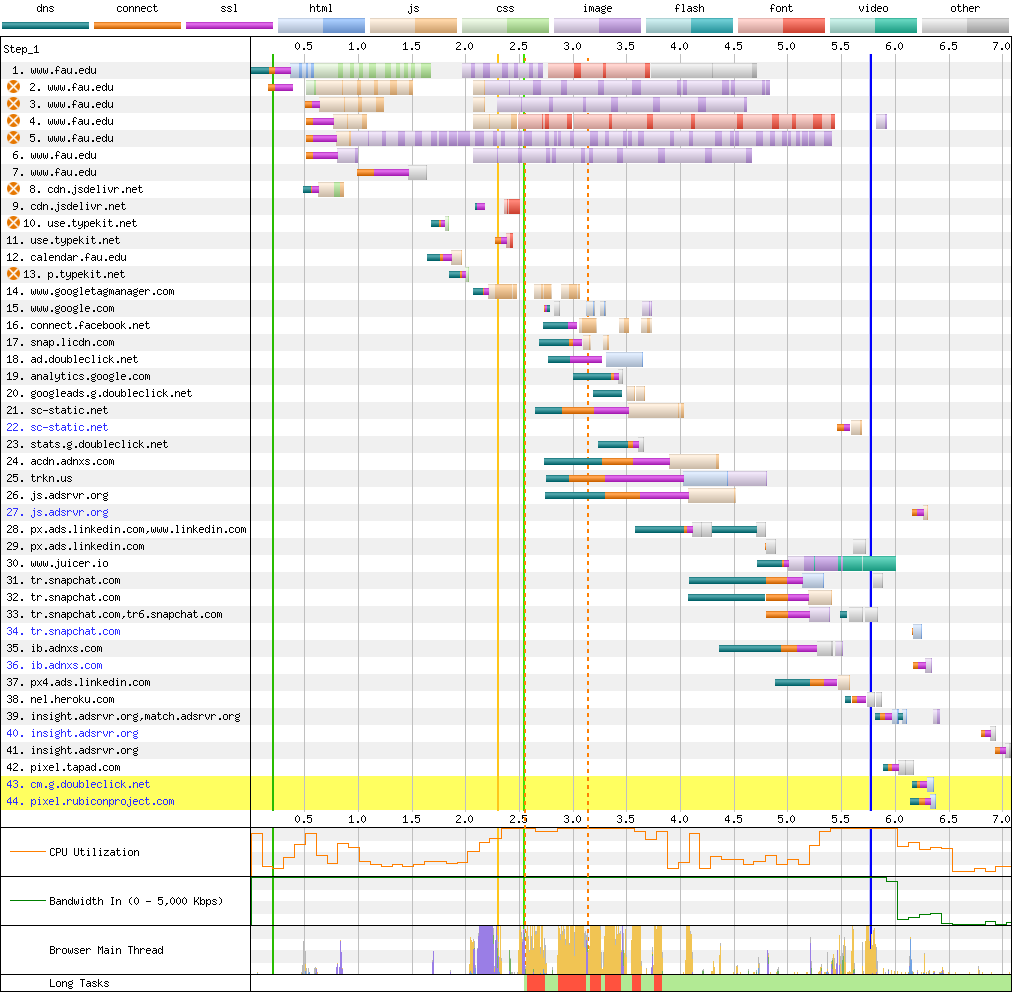Click render-blocking icon on row 3 www.fau.edu
The image size is (1012, 992).
[x=14, y=104]
